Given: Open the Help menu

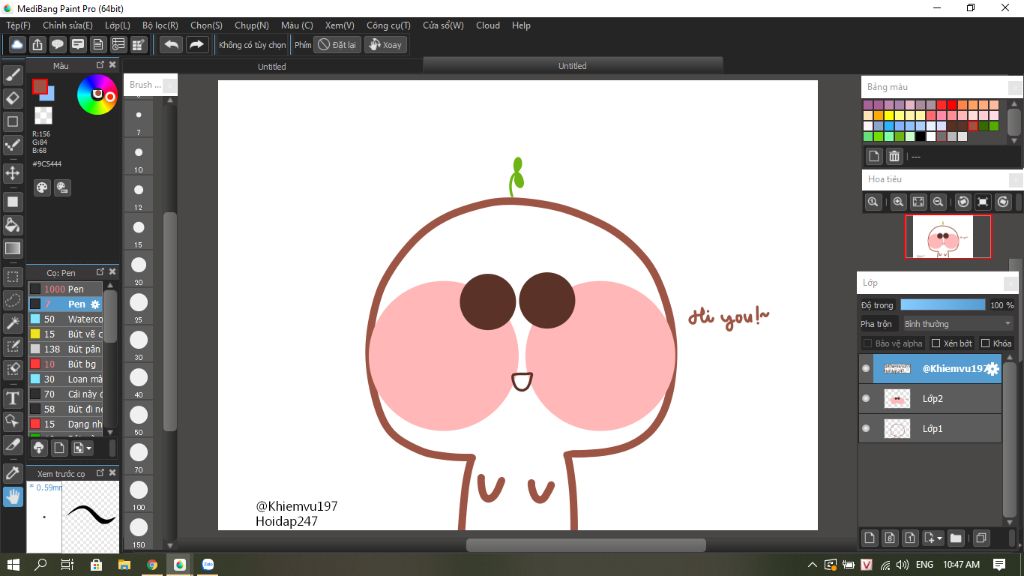Looking at the screenshot, I should pyautogui.click(x=521, y=25).
